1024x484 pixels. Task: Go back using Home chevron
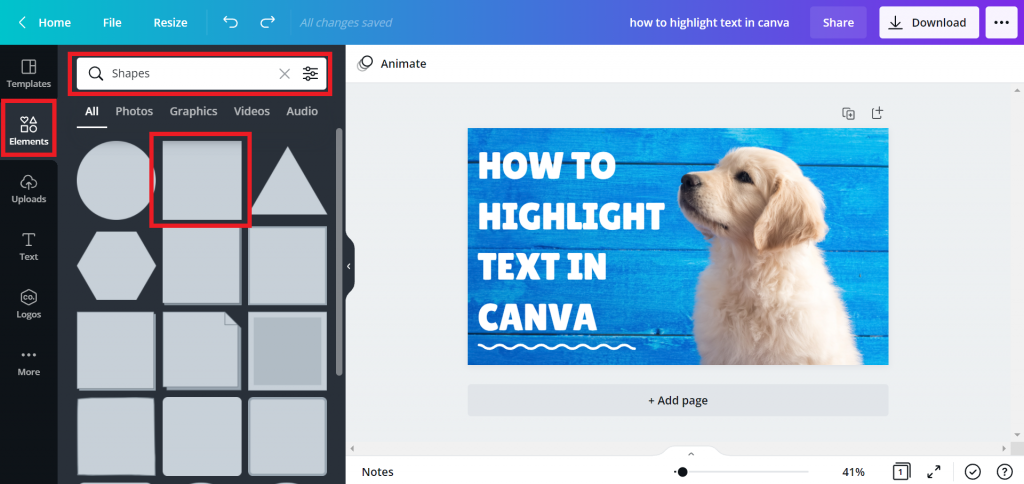(22, 22)
